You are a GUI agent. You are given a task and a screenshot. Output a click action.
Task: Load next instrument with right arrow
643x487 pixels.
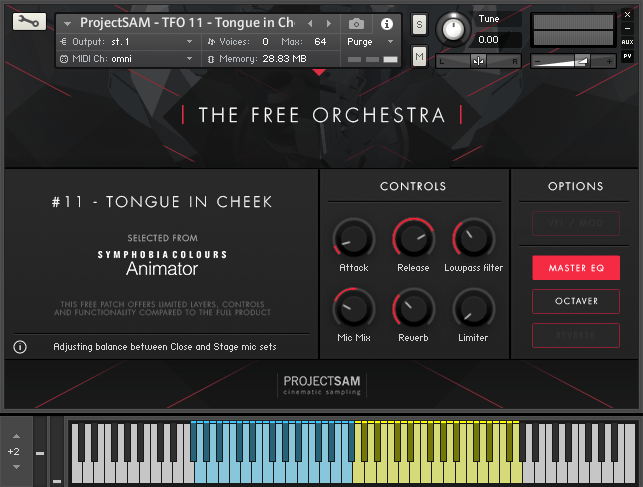click(x=329, y=24)
